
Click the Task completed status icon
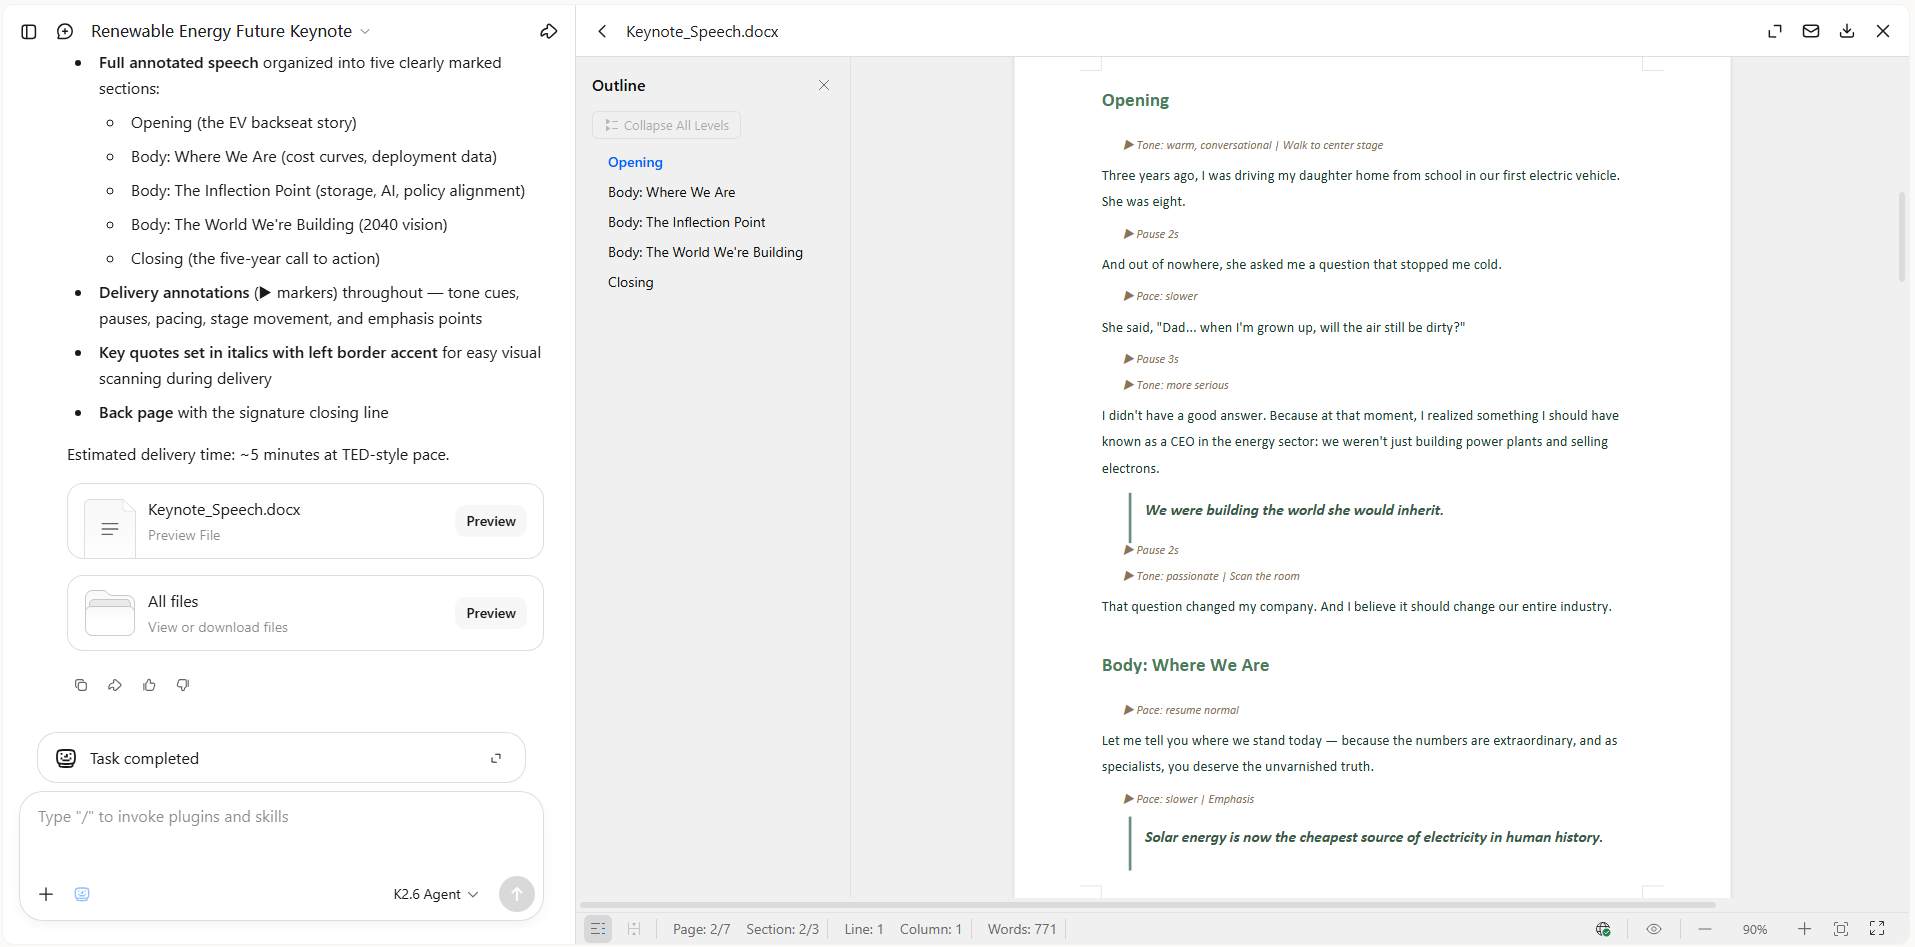66,758
